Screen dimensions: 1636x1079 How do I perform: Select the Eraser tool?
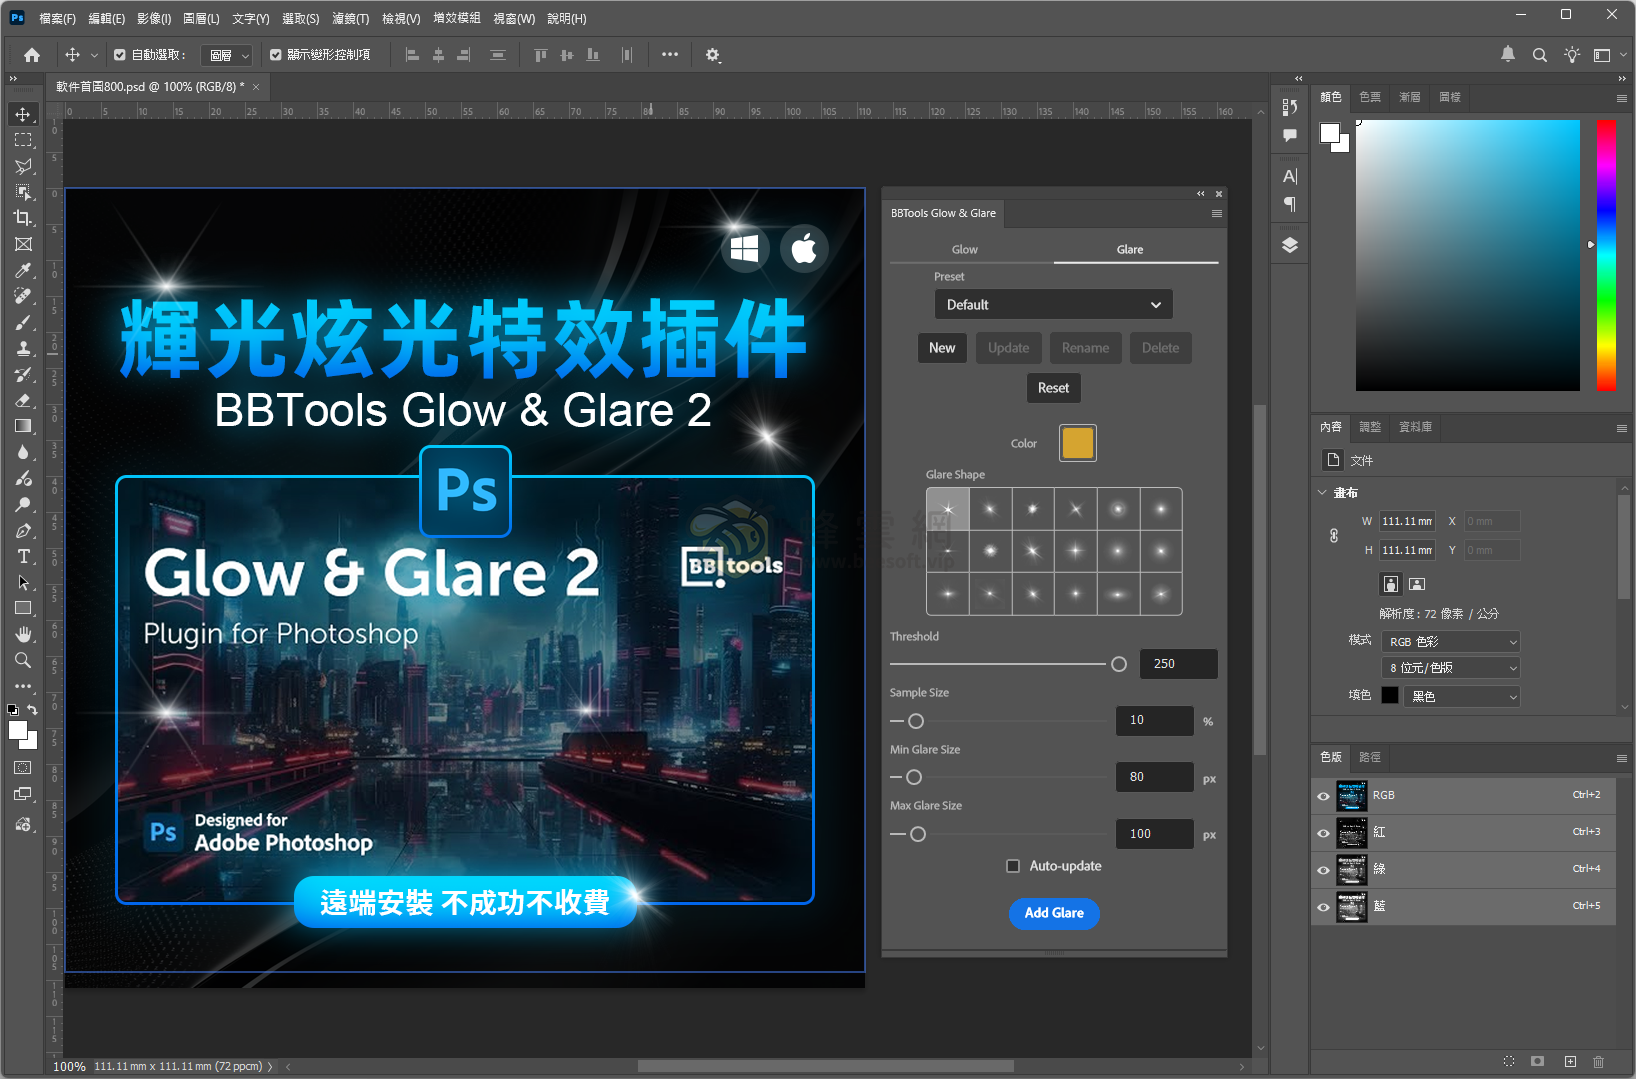pyautogui.click(x=23, y=400)
